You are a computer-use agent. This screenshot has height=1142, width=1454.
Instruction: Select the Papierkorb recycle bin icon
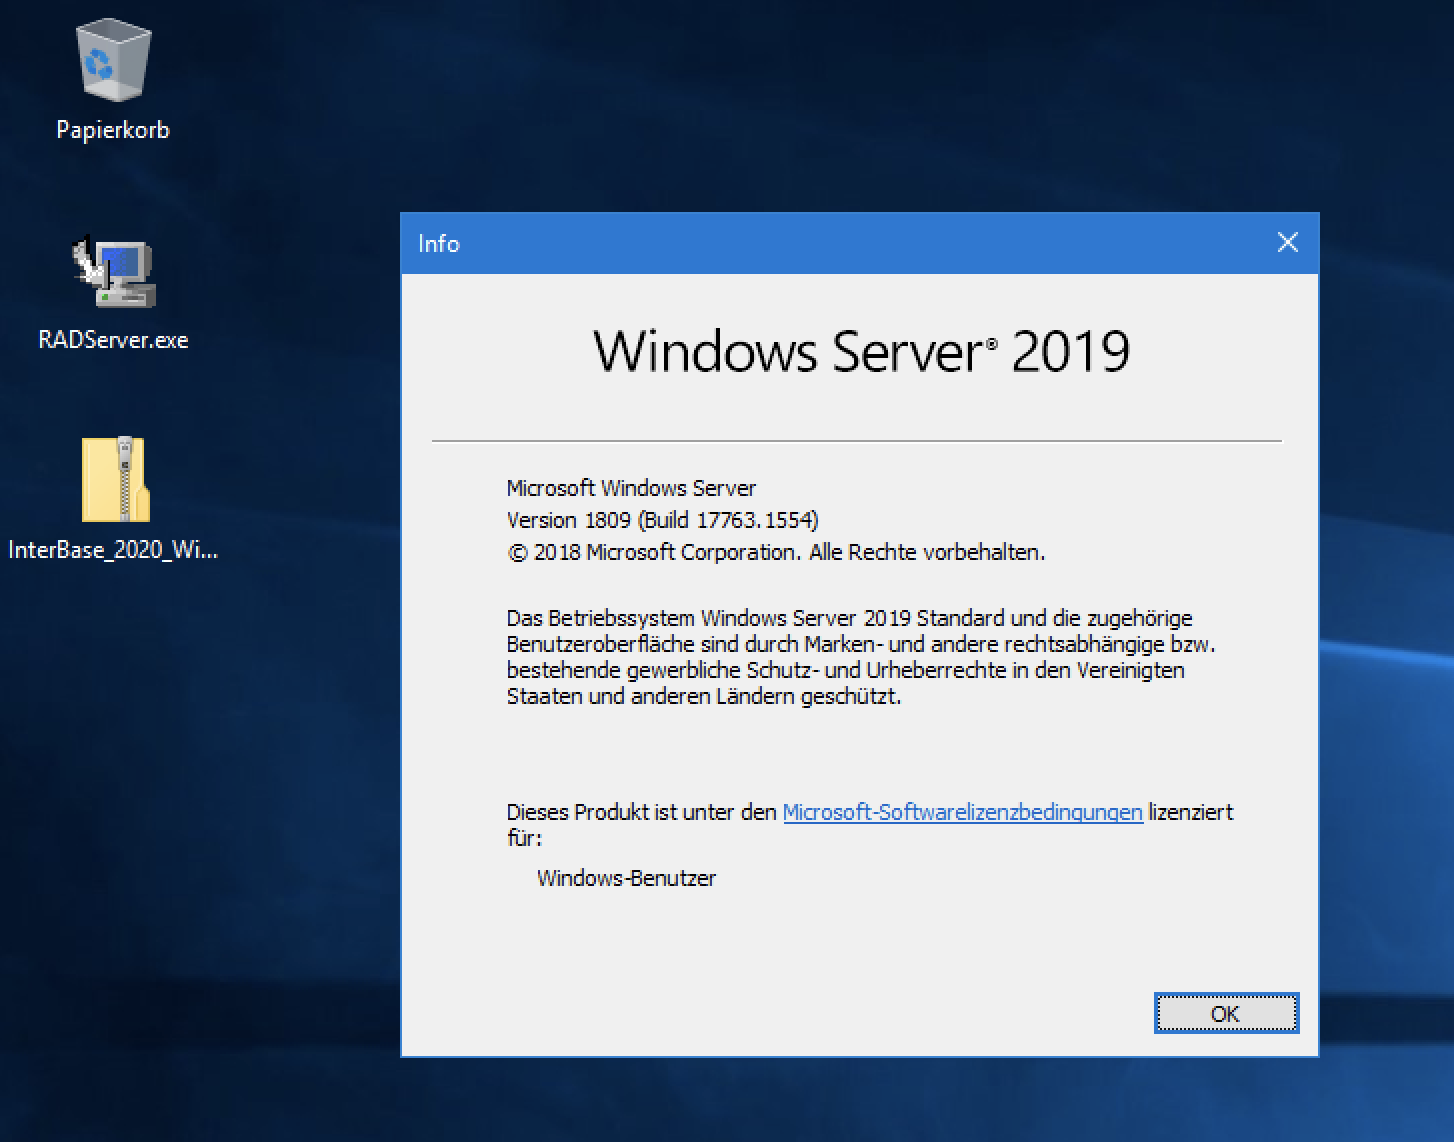click(113, 62)
